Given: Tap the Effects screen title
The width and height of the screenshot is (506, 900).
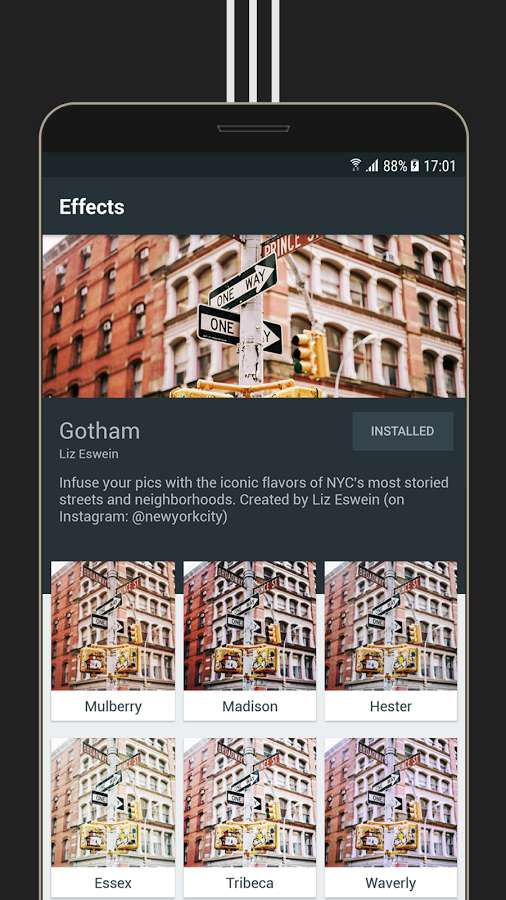Looking at the screenshot, I should click(x=92, y=207).
